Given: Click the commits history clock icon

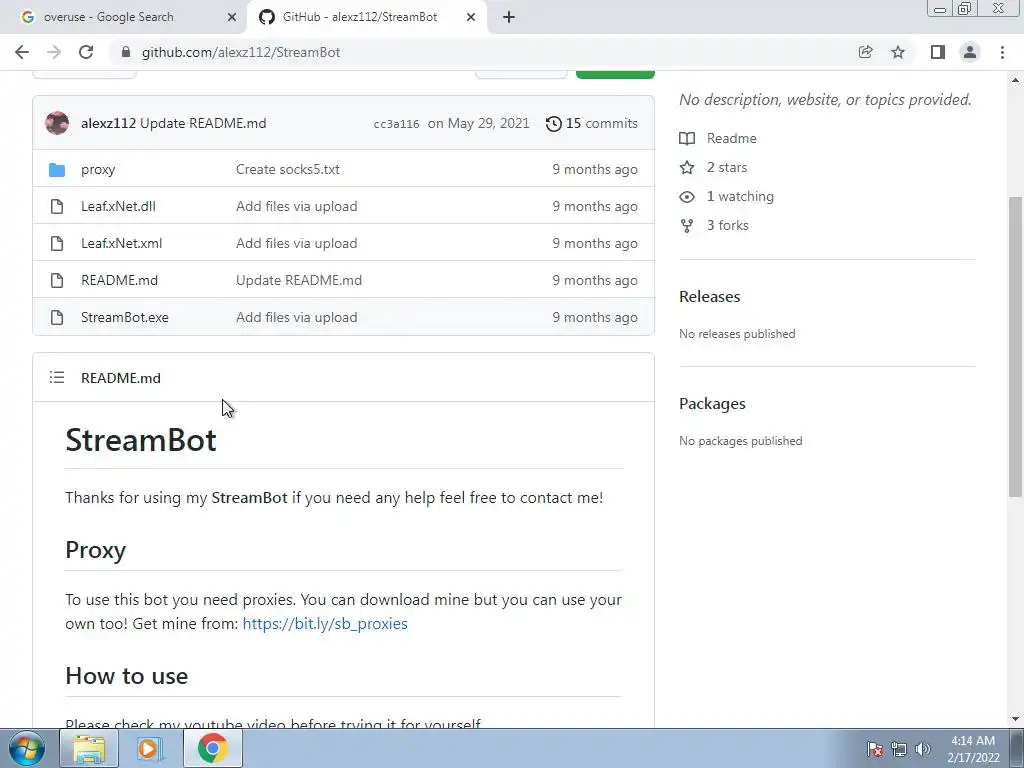Looking at the screenshot, I should pos(553,123).
